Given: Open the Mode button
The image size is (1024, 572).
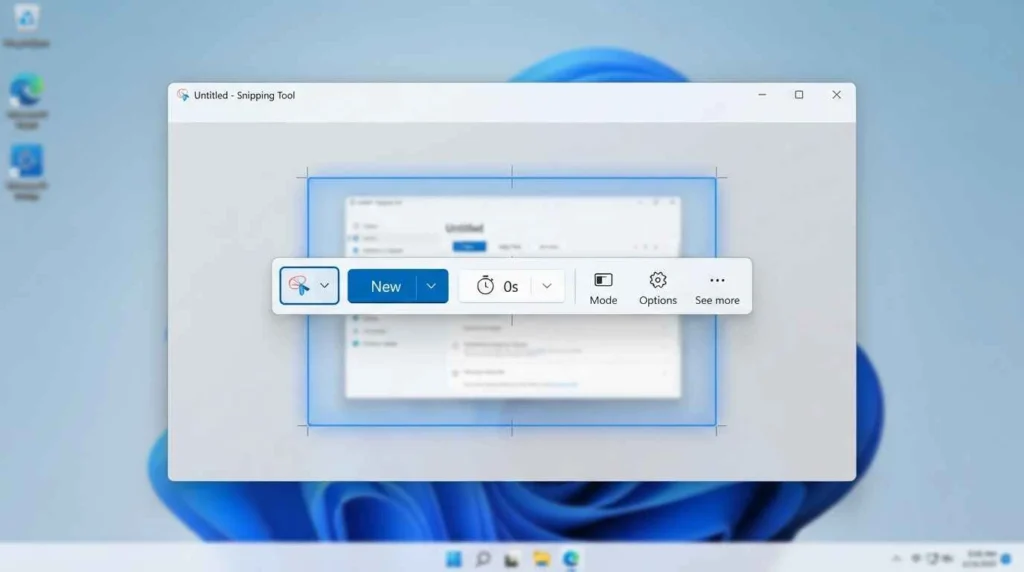Looking at the screenshot, I should (603, 289).
